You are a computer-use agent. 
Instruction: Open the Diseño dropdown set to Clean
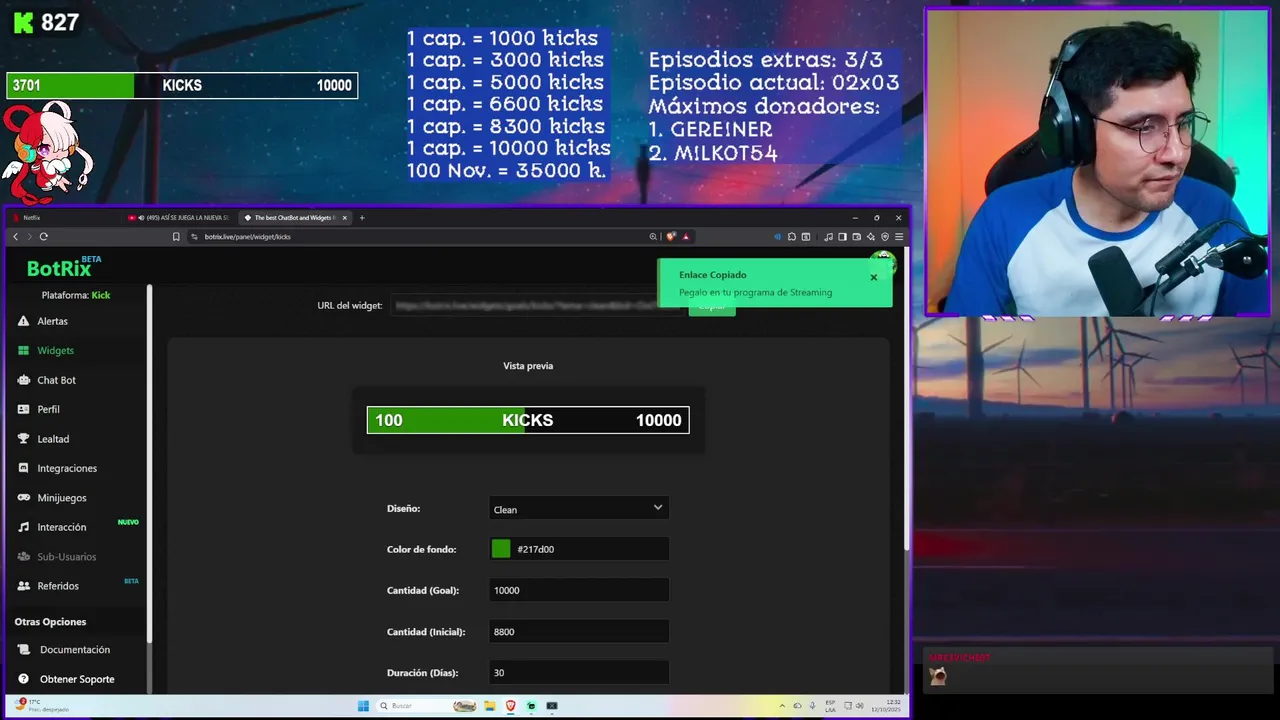tap(579, 509)
